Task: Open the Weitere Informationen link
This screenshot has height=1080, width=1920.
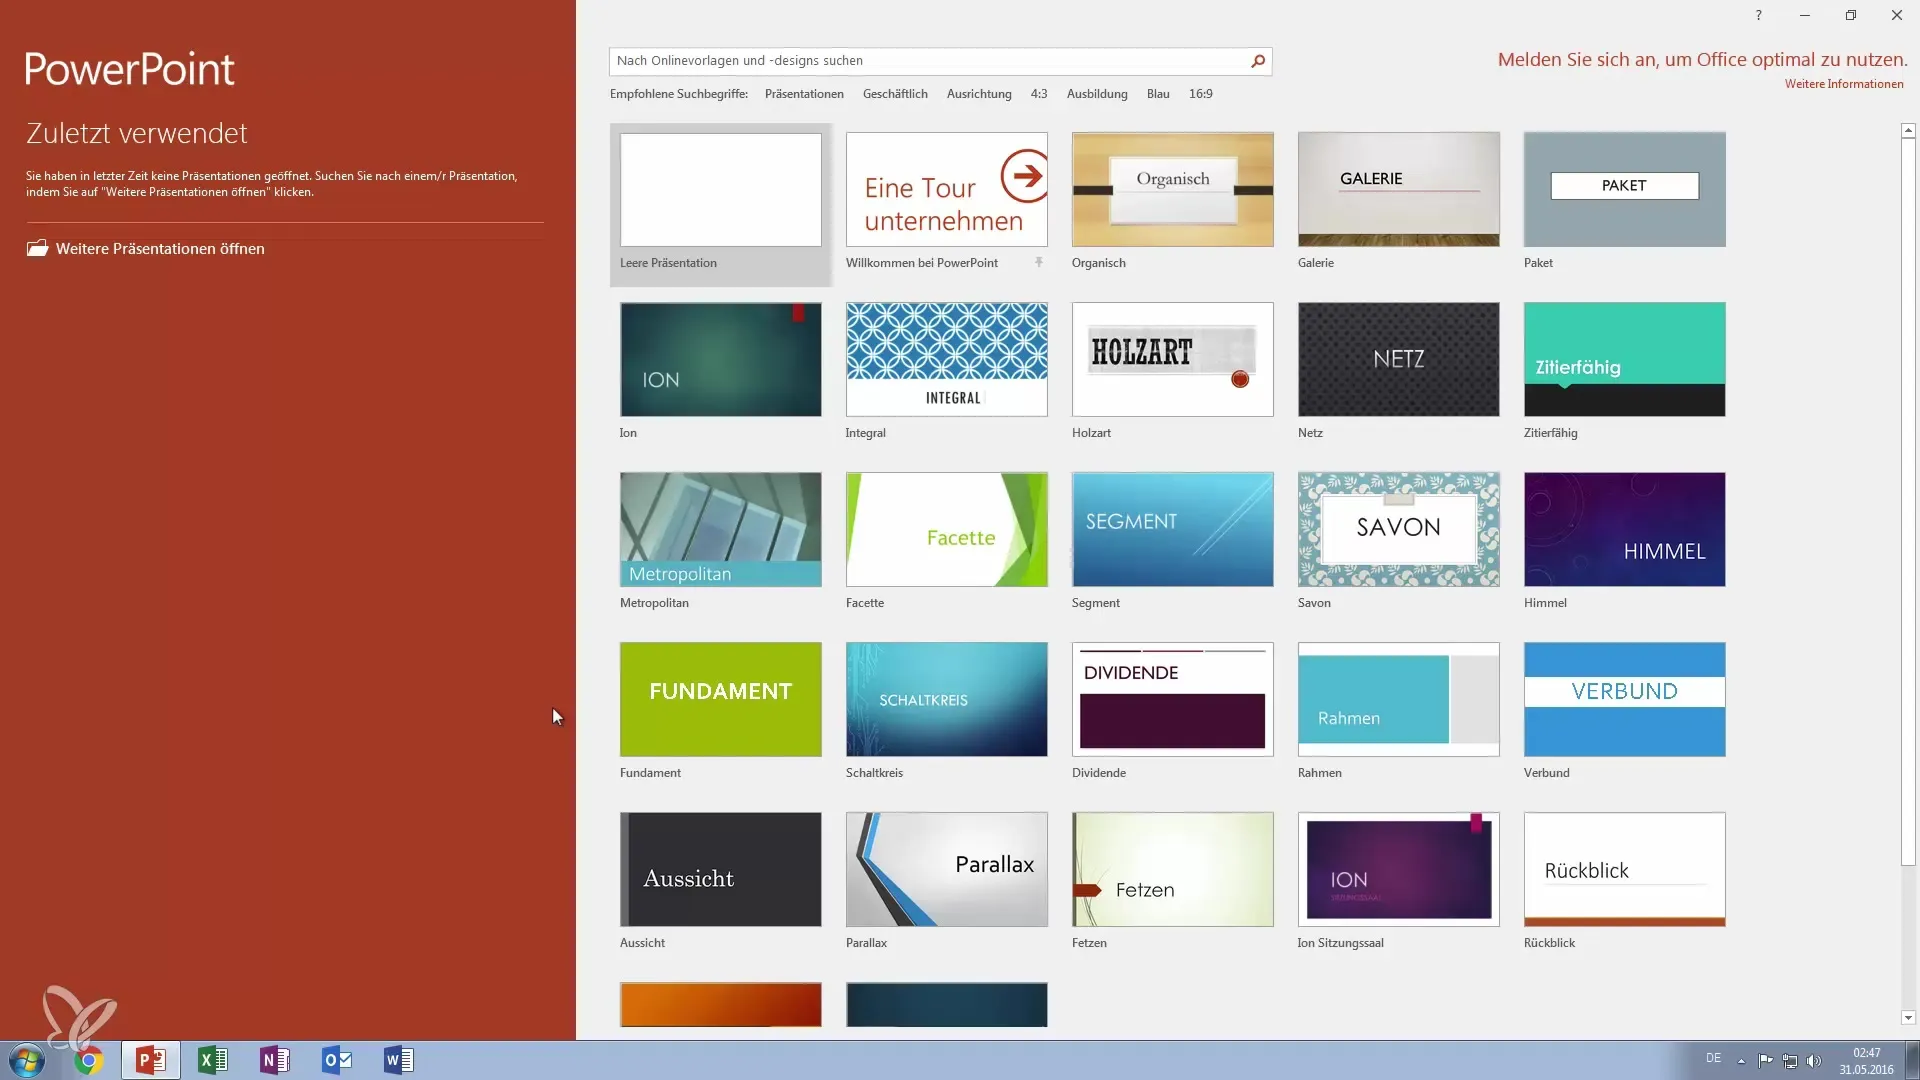Action: click(x=1843, y=84)
